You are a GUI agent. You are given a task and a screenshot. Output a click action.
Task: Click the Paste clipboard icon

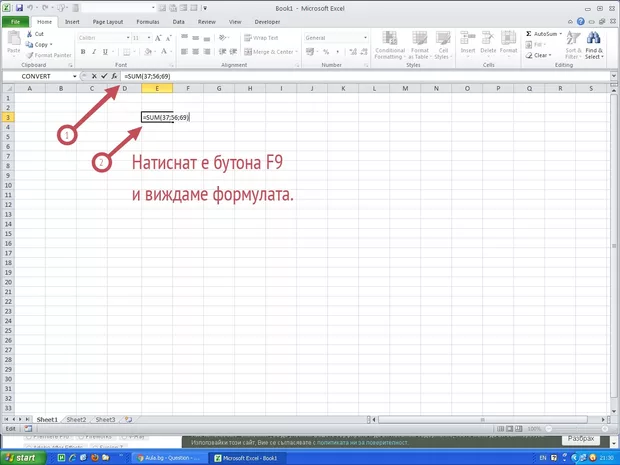[14, 38]
